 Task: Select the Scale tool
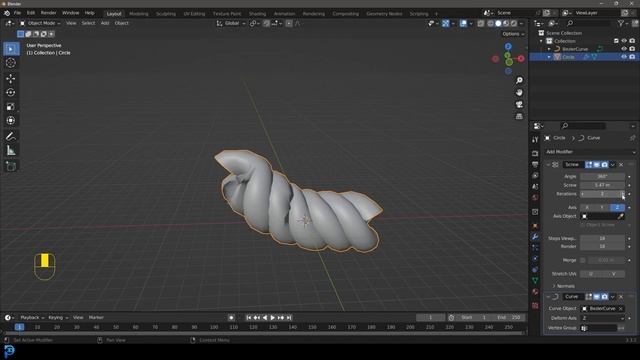(11, 107)
